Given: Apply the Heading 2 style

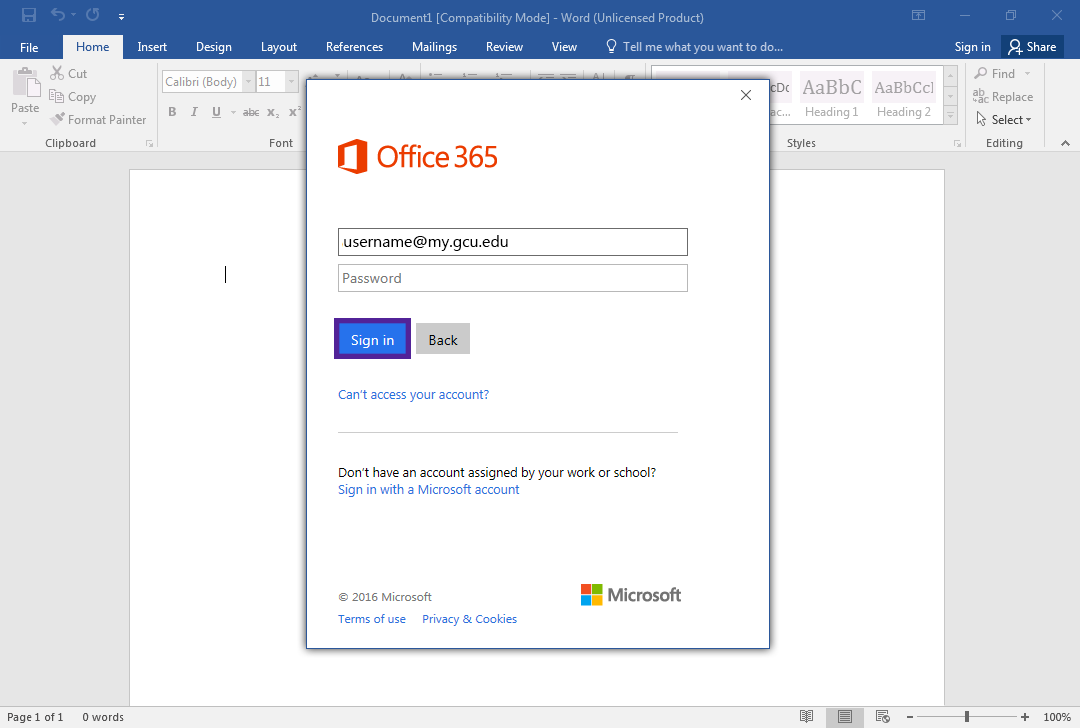Looking at the screenshot, I should point(904,96).
